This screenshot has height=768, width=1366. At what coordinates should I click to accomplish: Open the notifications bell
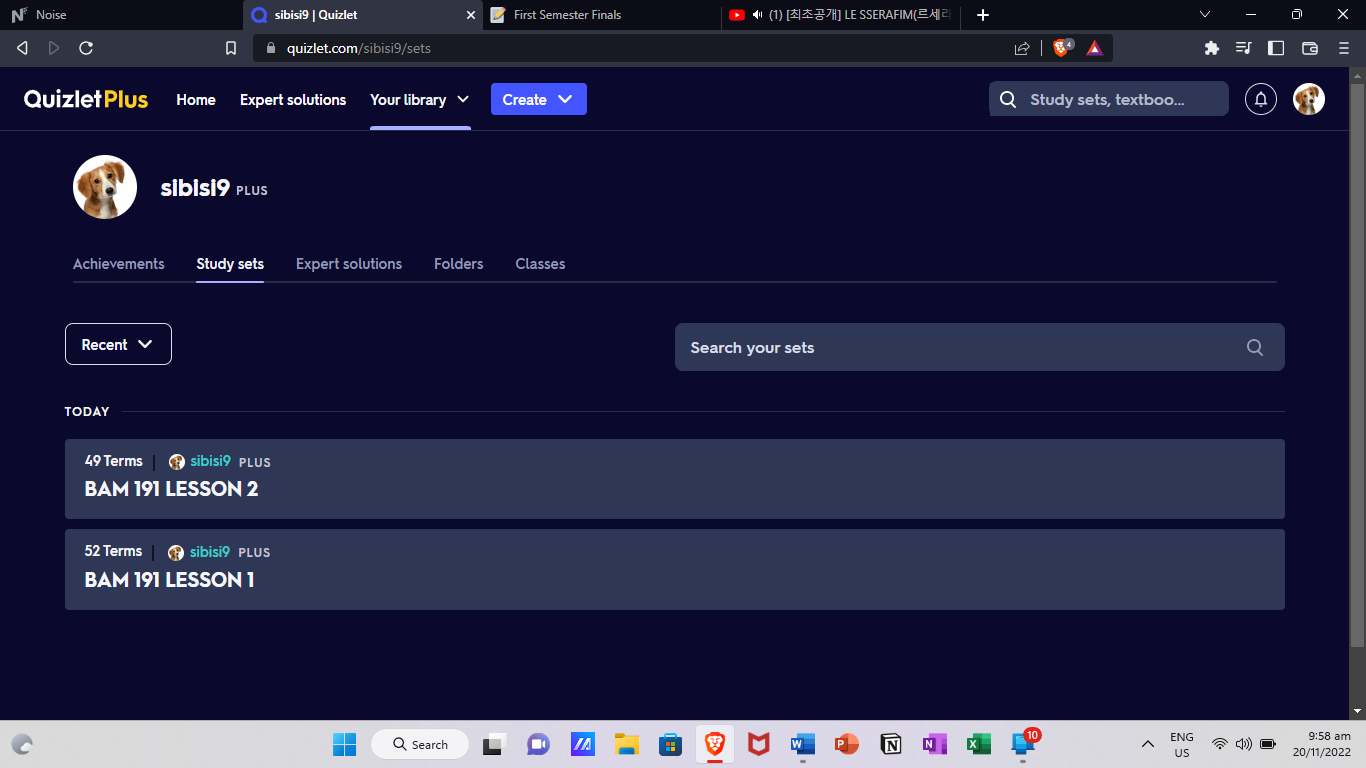[x=1261, y=99]
